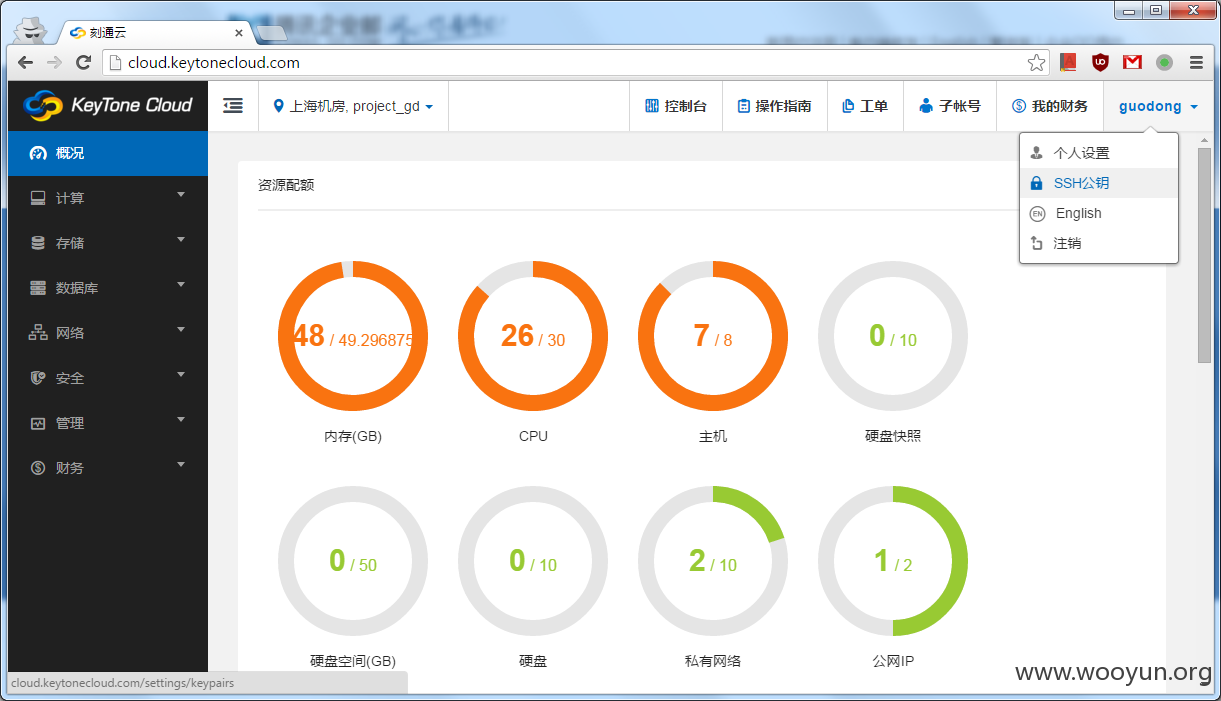Open a new browser tab
1221x701 pixels.
[x=271, y=33]
